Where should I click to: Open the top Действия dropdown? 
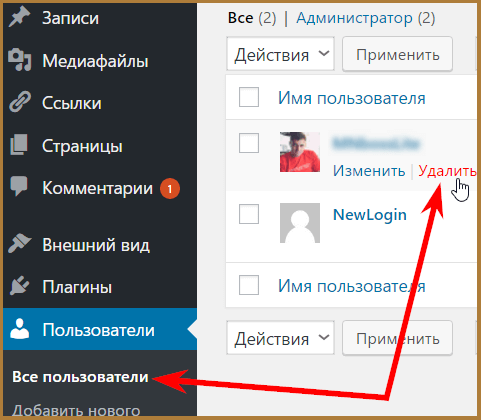pos(280,54)
